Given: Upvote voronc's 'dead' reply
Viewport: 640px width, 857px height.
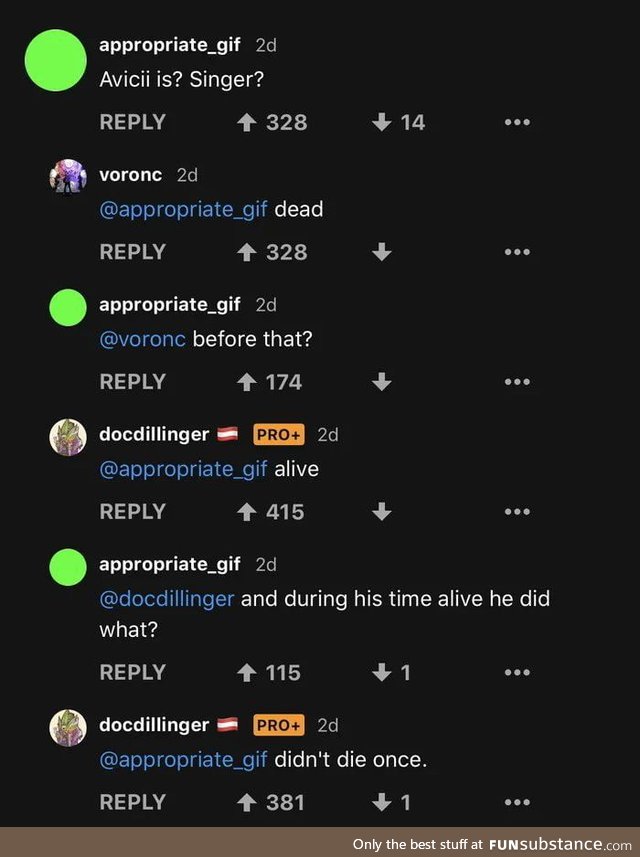Looking at the screenshot, I should pyautogui.click(x=245, y=252).
